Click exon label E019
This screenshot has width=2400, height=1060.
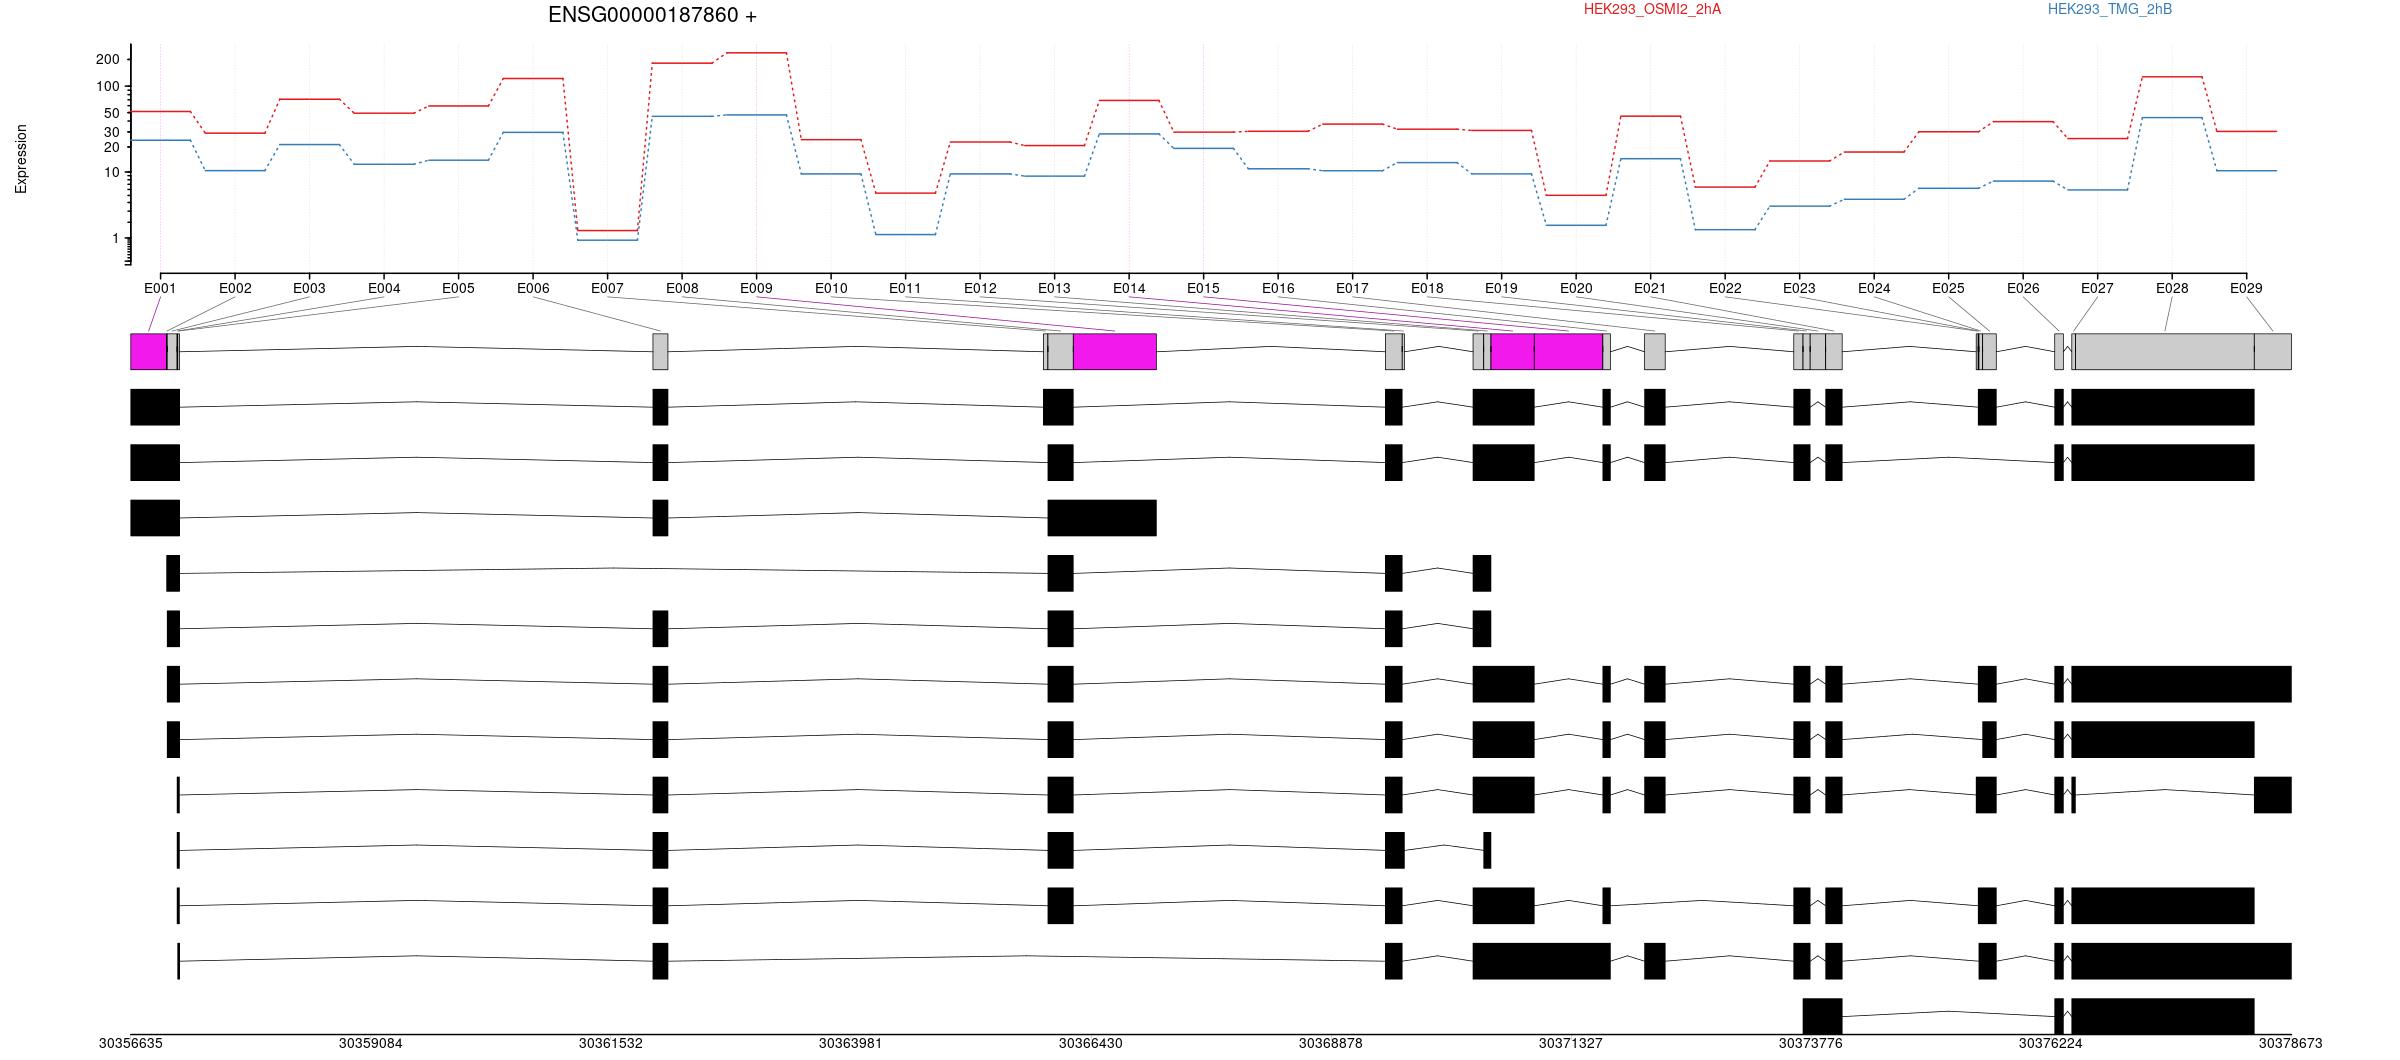pos(1501,288)
